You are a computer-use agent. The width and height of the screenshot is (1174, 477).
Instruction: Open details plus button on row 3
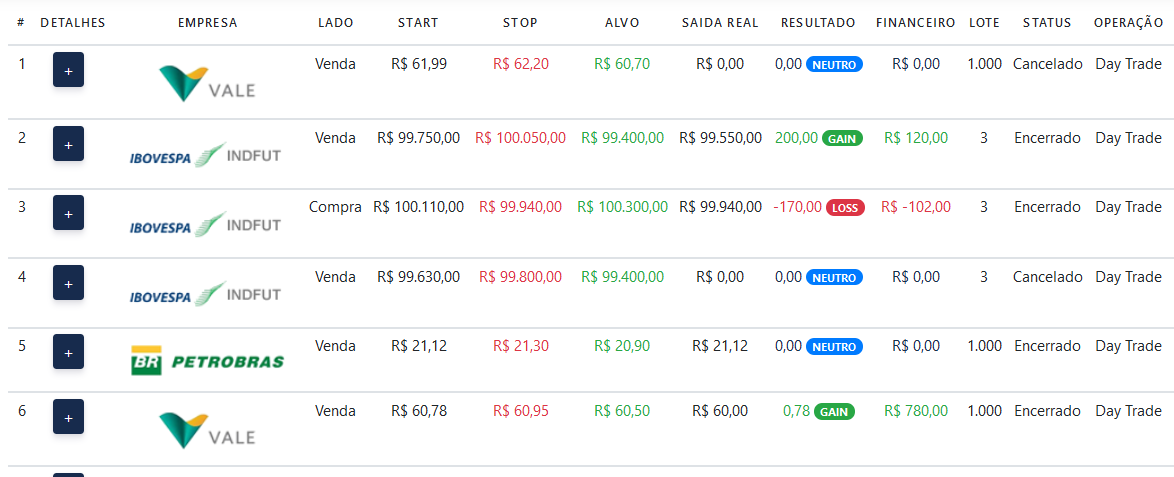click(68, 213)
